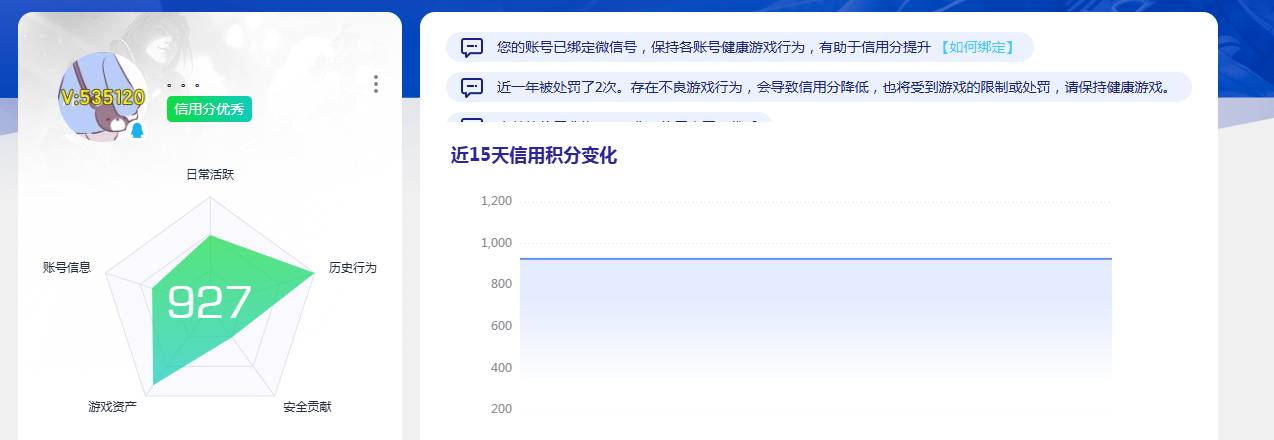The height and width of the screenshot is (440, 1274).
Task: Select the 游戏资产 radar axis label
Action: (x=112, y=407)
